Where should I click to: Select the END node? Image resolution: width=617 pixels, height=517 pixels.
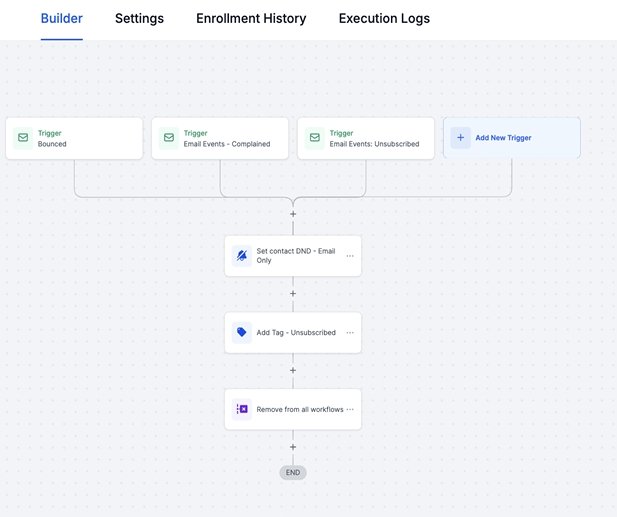tap(293, 472)
